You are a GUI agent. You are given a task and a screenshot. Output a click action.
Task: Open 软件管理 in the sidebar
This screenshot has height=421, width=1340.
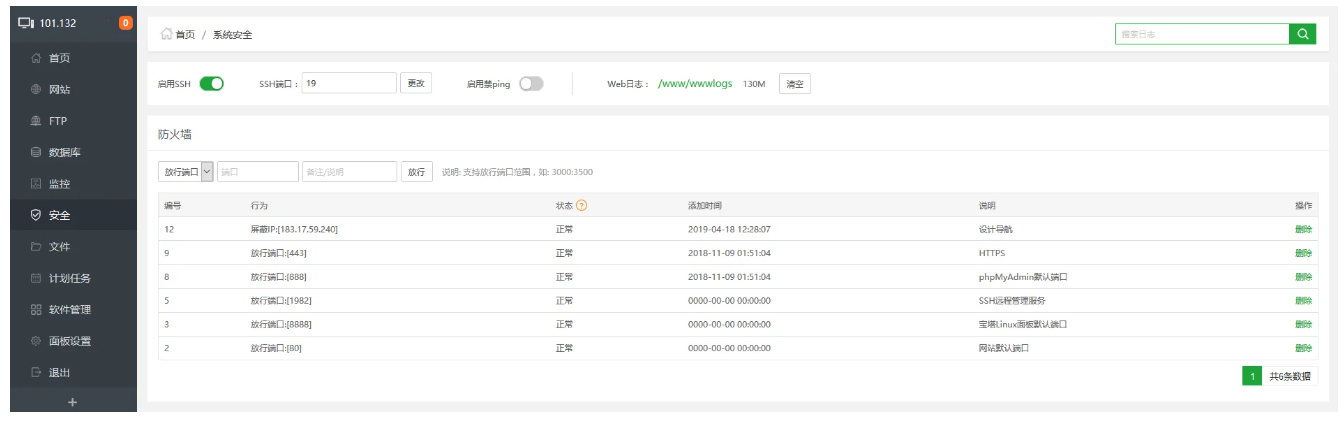[69, 309]
